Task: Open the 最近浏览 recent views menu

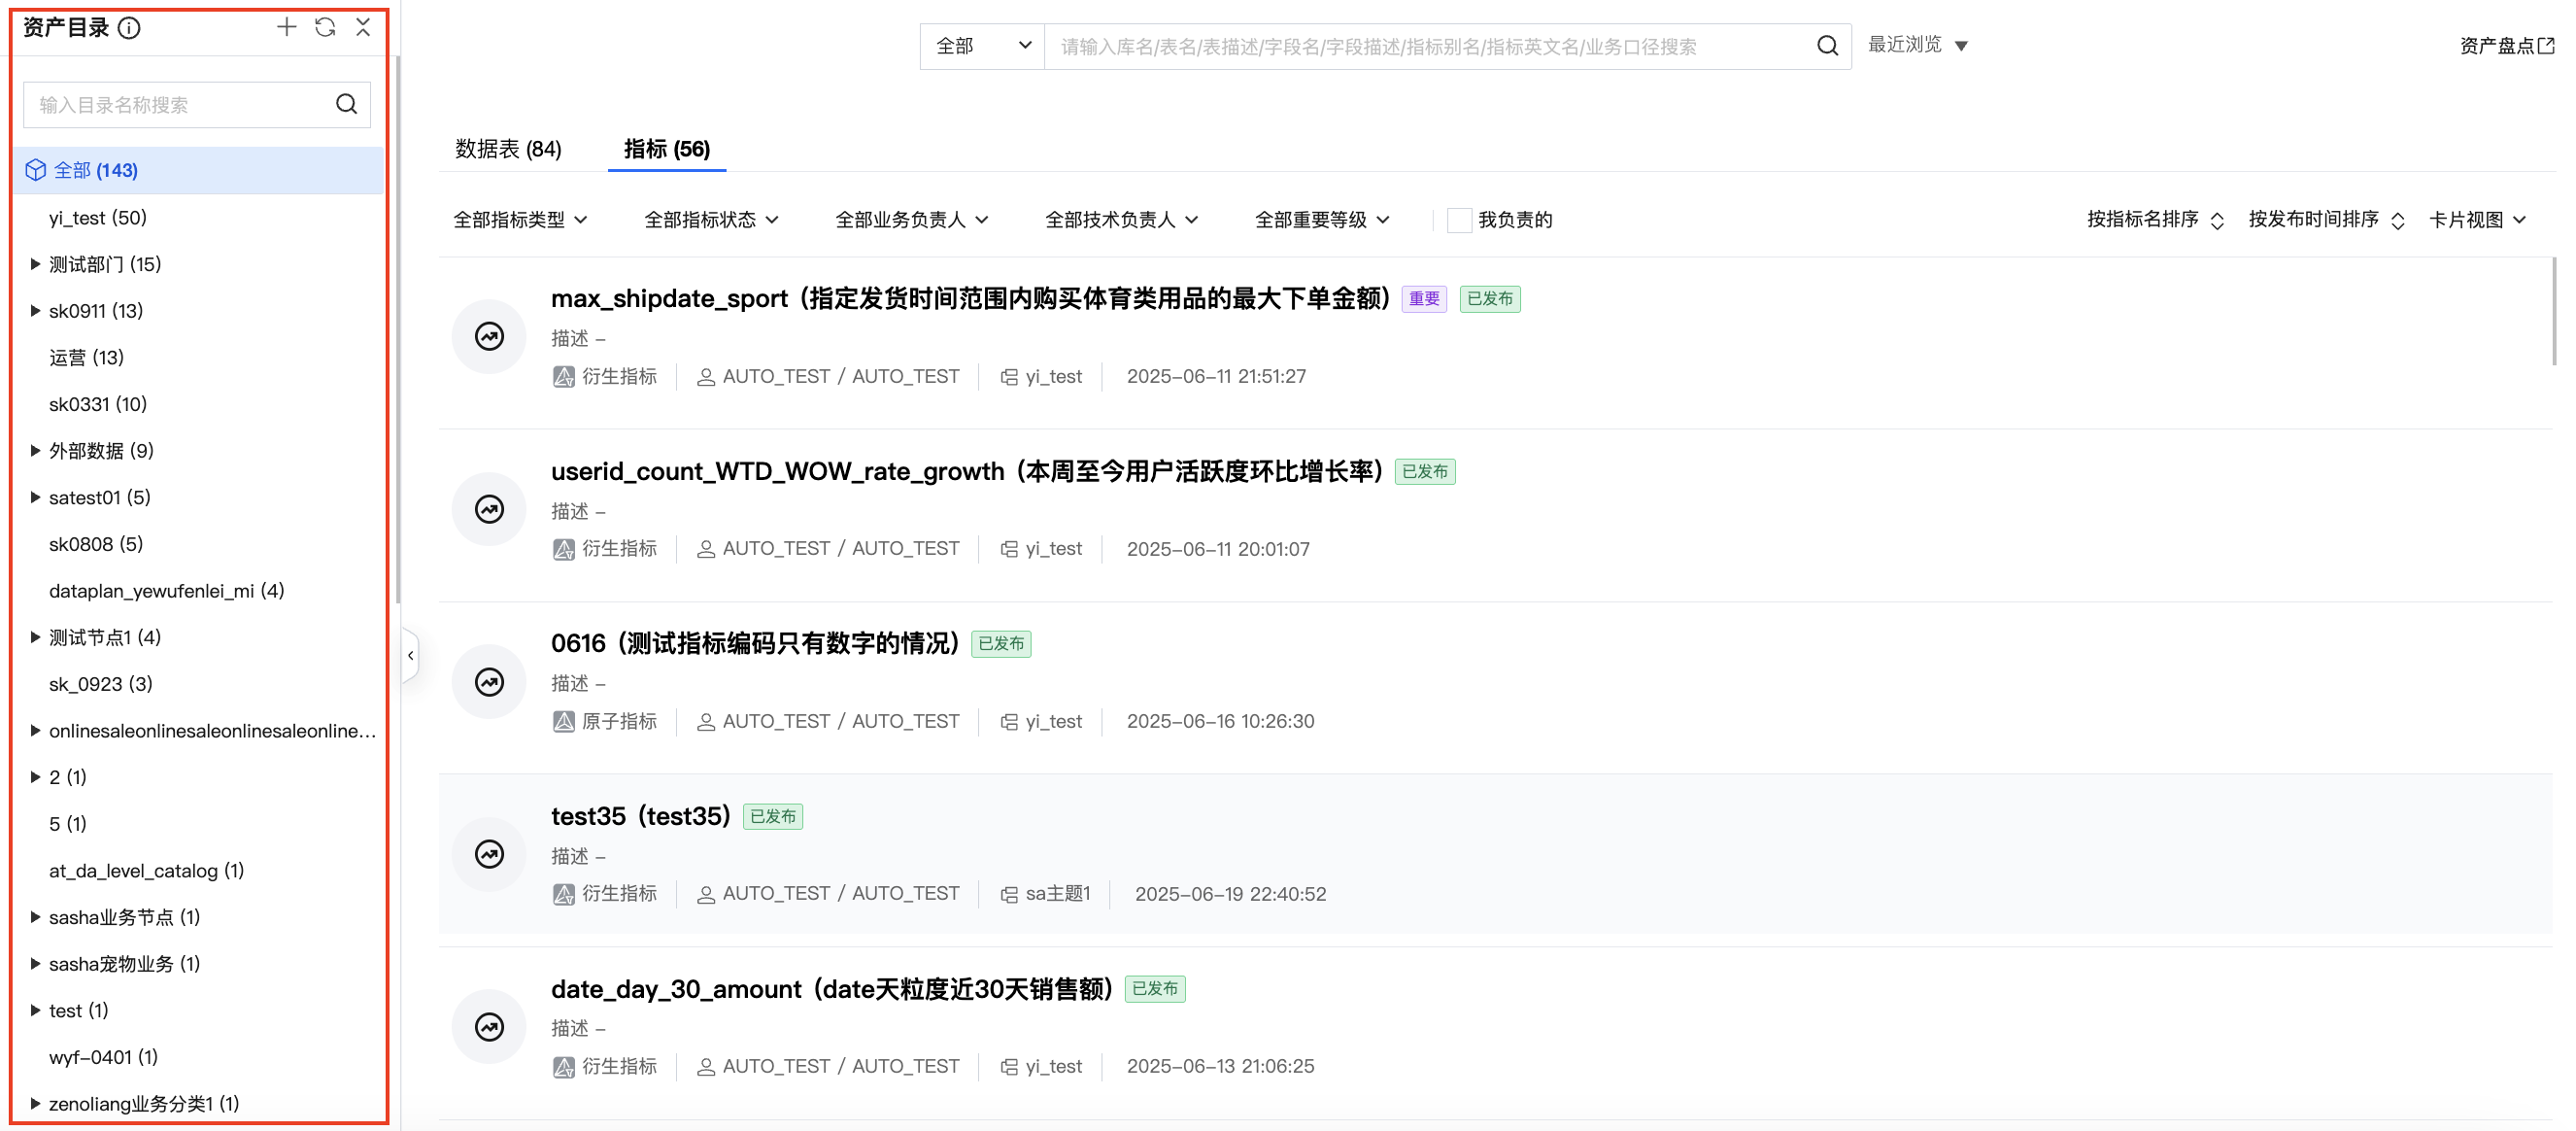Action: click(x=1917, y=45)
